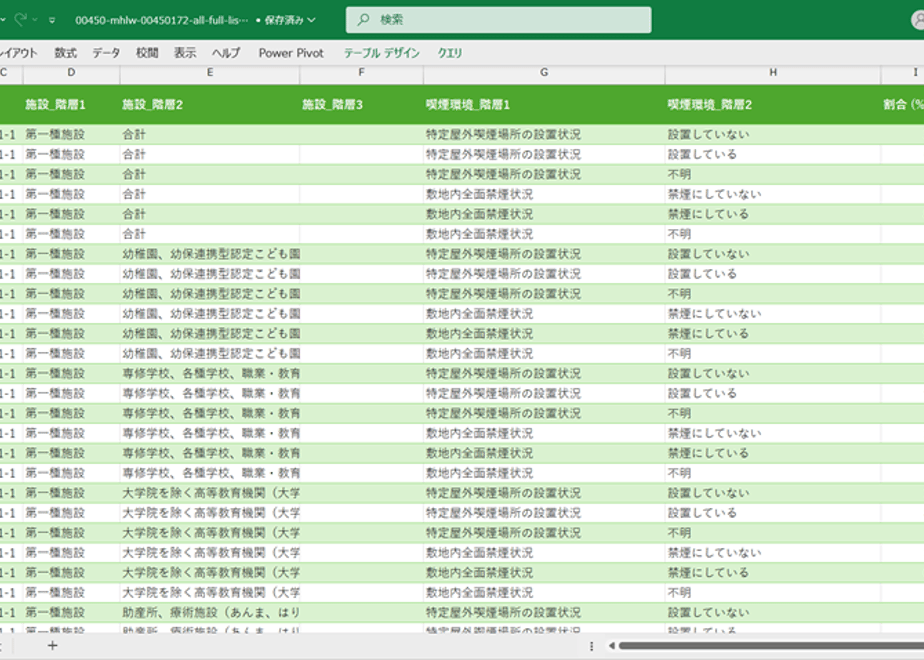
Task: Select column D header
Action: 71,72
